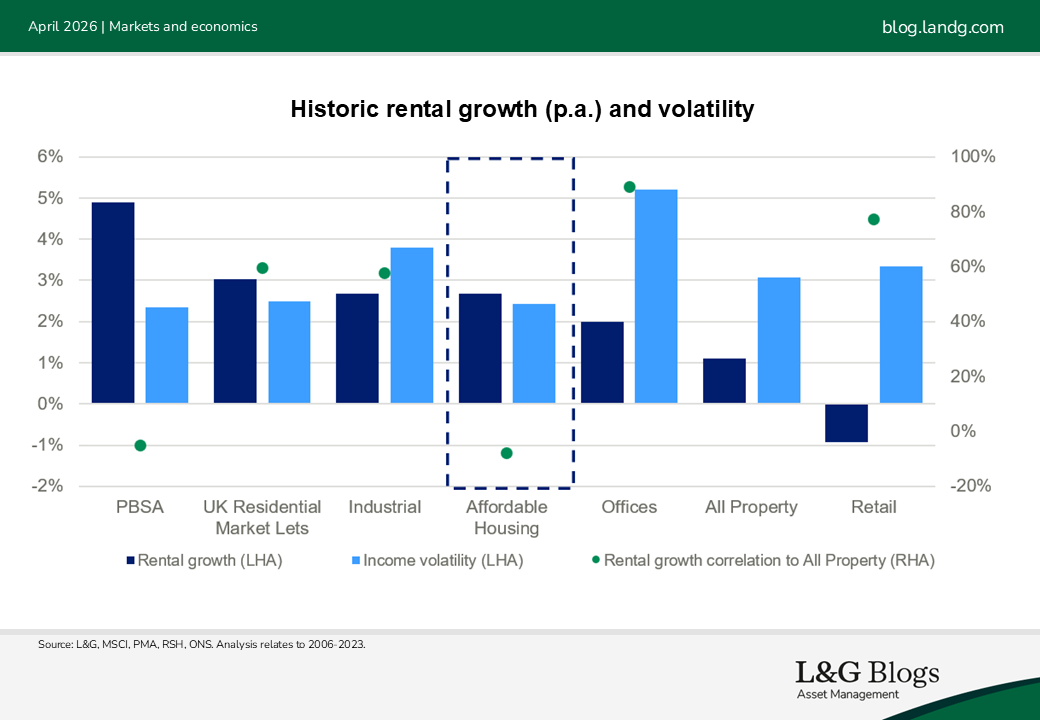This screenshot has width=1040, height=720.
Task: Select the Offices green correlation dot
Action: pyautogui.click(x=629, y=187)
